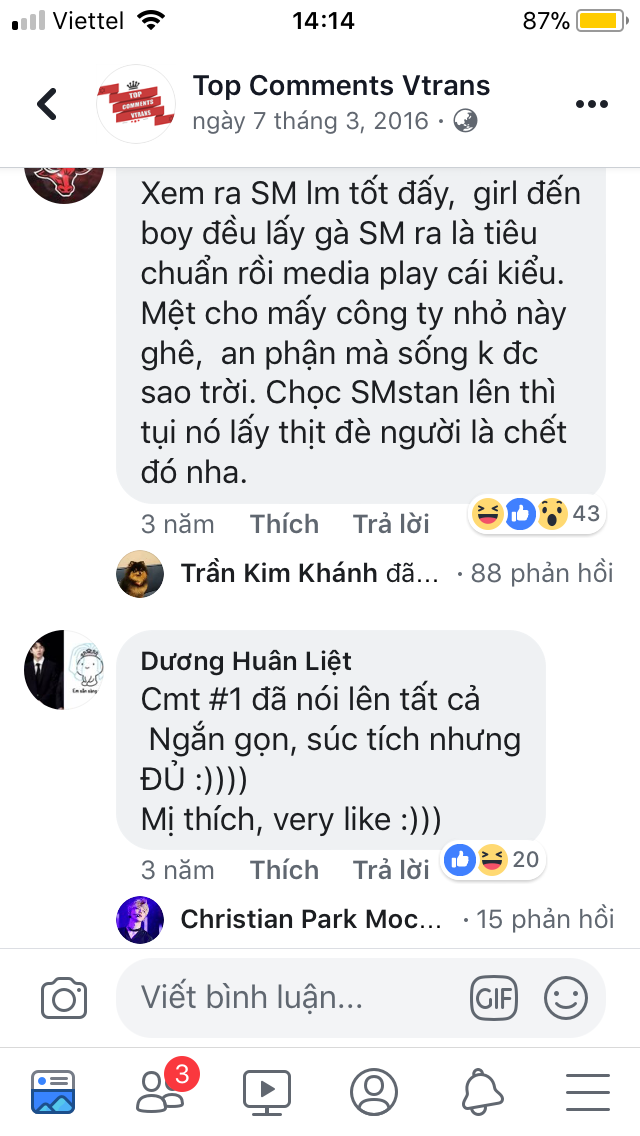
Task: Open the three-dot post options menu
Action: [x=591, y=104]
